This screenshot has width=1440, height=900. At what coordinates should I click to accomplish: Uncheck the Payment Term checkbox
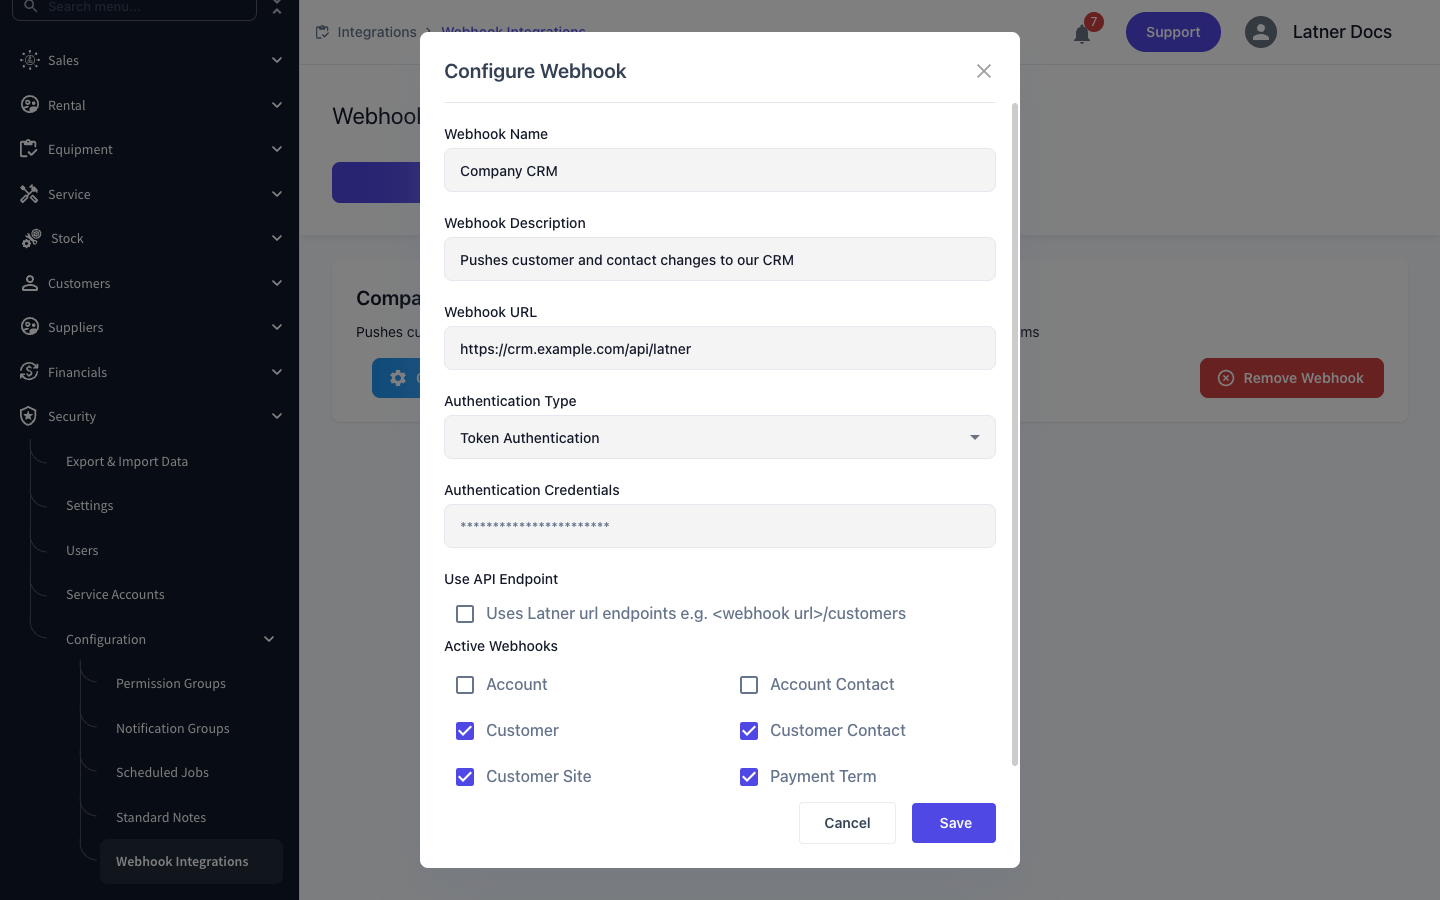(749, 777)
